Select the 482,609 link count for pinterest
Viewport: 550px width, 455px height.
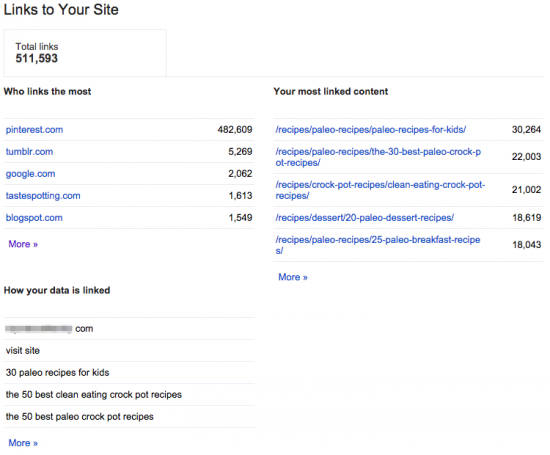(235, 130)
